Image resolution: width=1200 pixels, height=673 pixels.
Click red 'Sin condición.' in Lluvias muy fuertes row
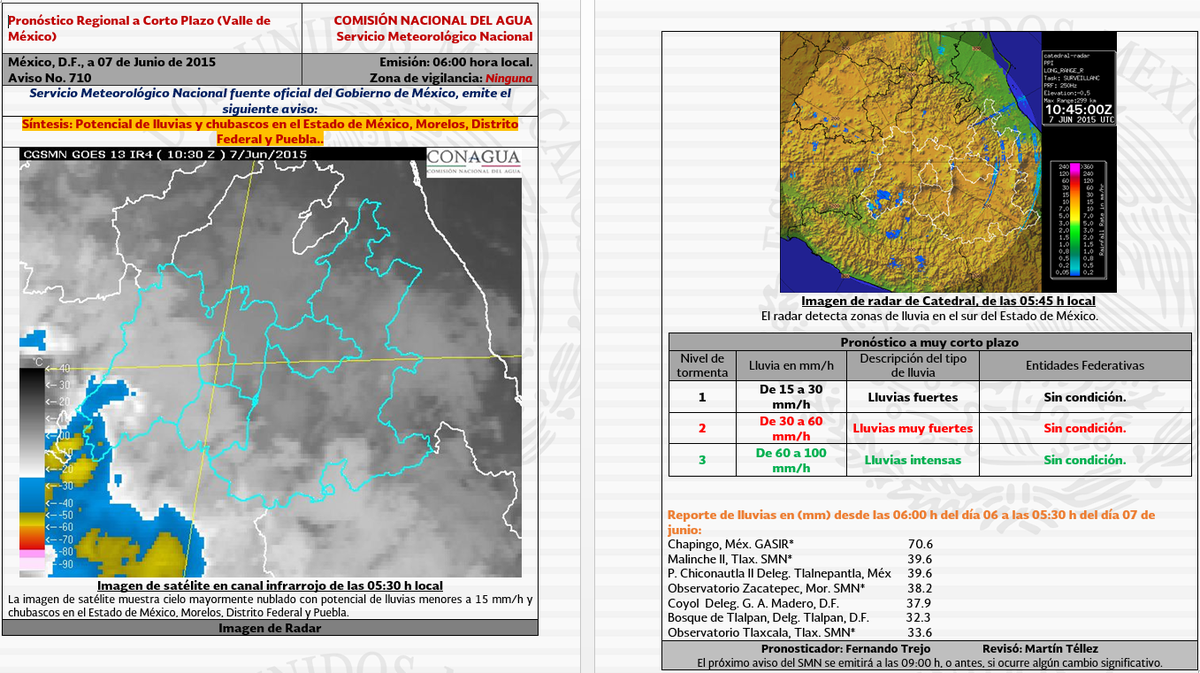(1085, 428)
